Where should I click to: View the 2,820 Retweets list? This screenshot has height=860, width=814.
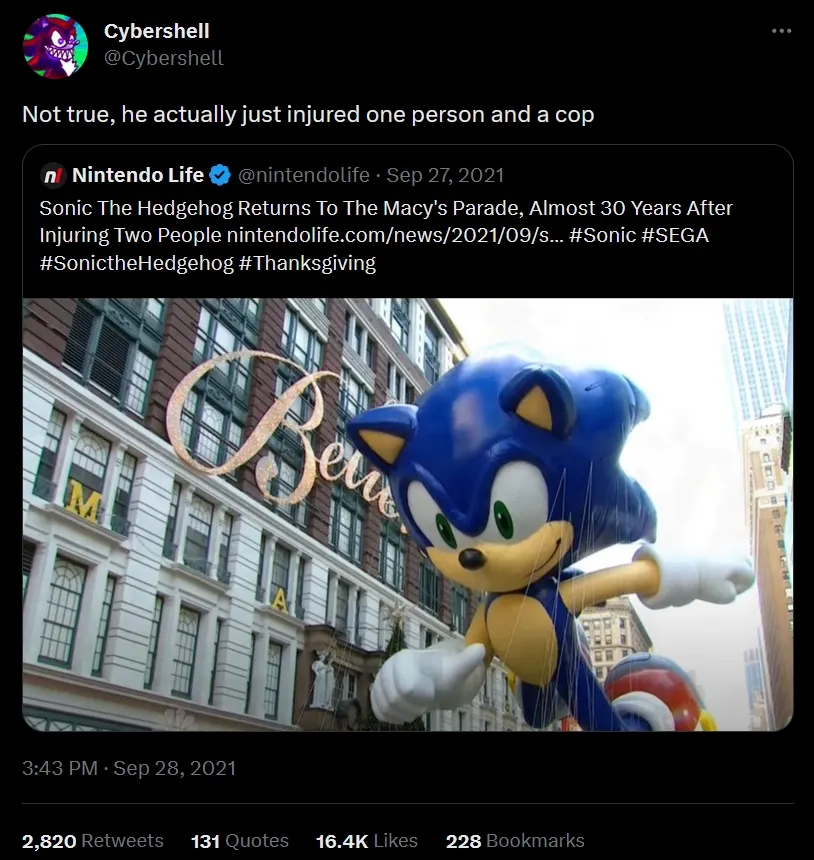[92, 840]
